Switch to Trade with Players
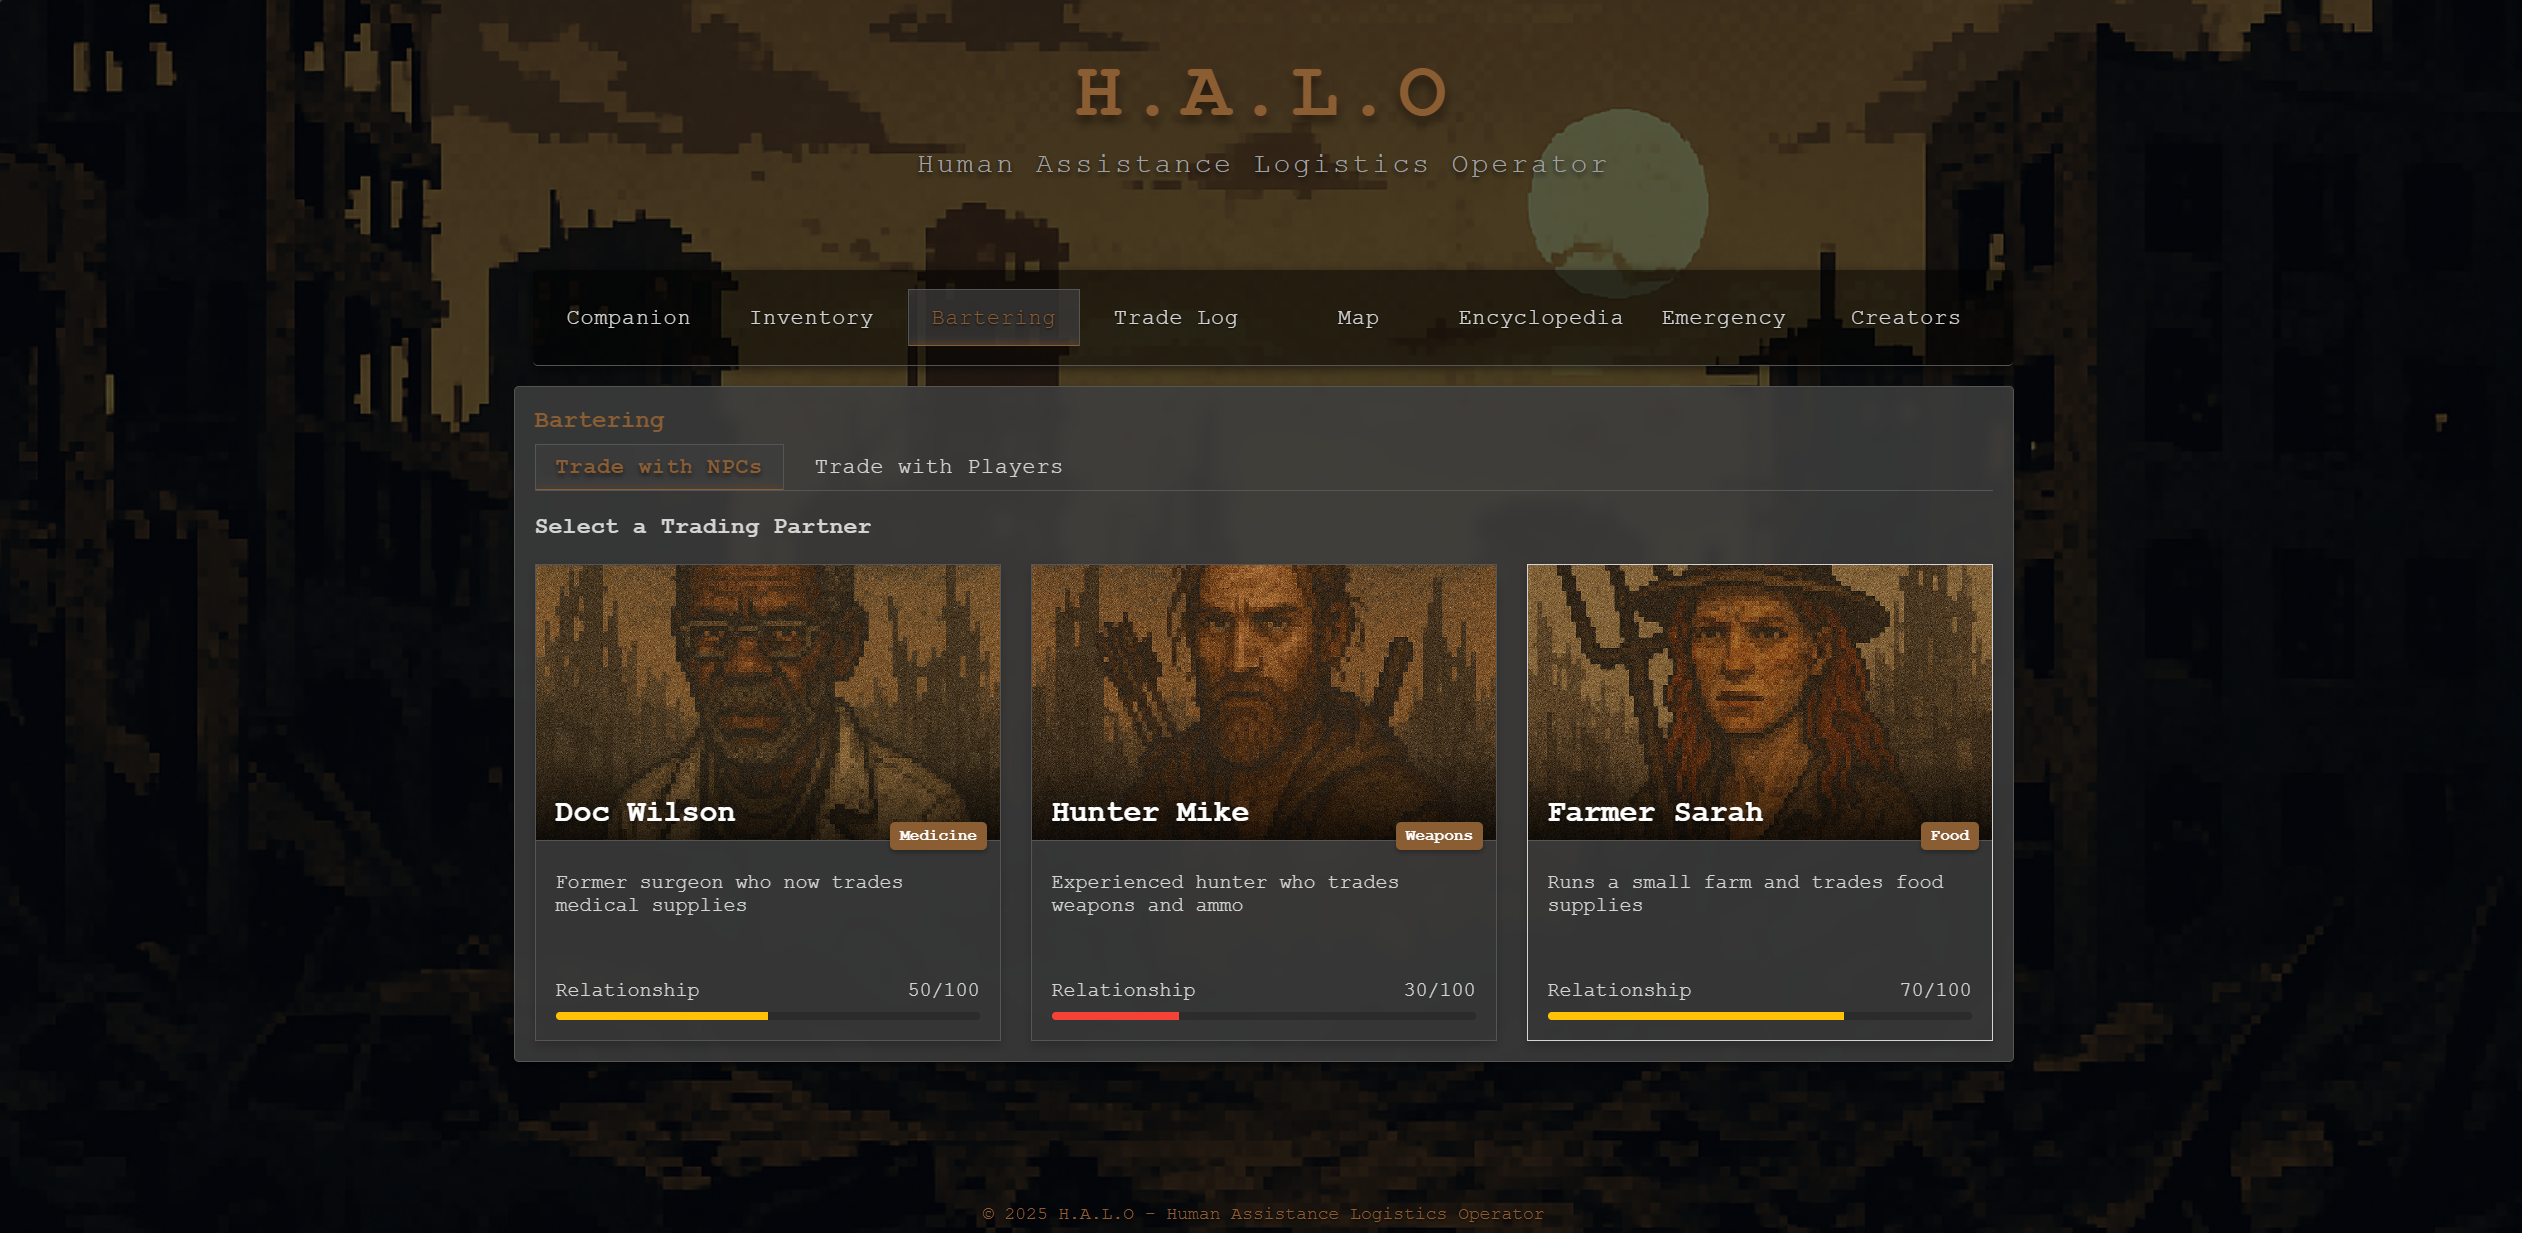2522x1233 pixels. click(937, 467)
